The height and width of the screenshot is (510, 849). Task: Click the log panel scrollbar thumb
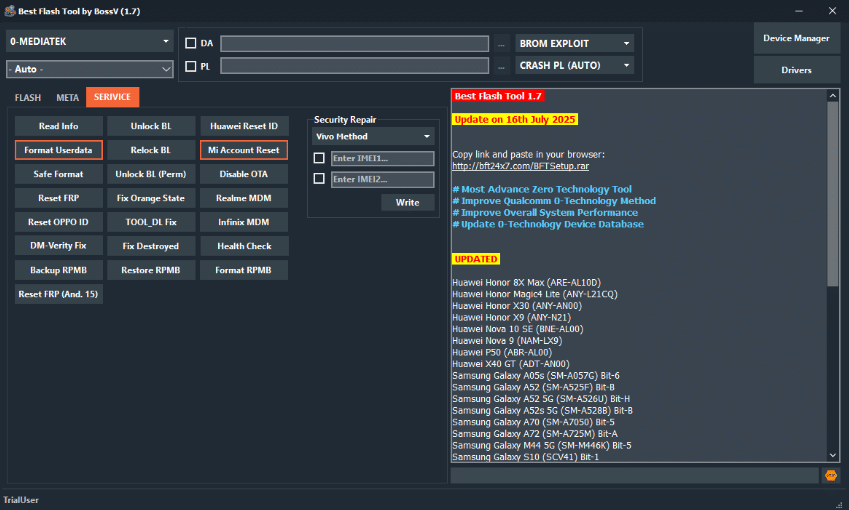coord(832,194)
